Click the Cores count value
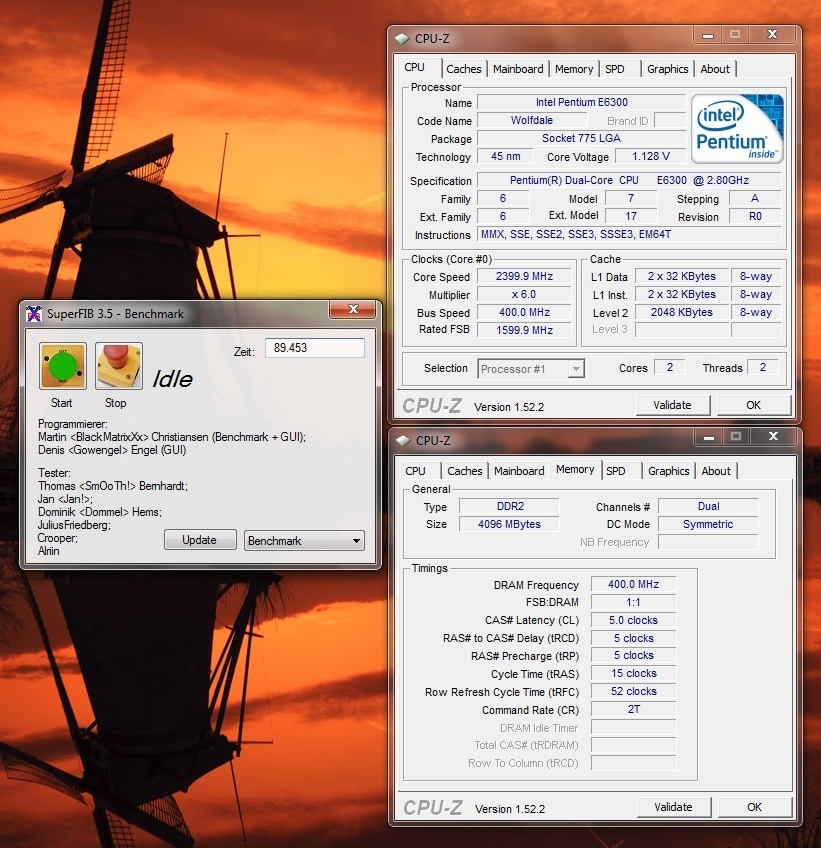The width and height of the screenshot is (821, 848). tap(670, 367)
